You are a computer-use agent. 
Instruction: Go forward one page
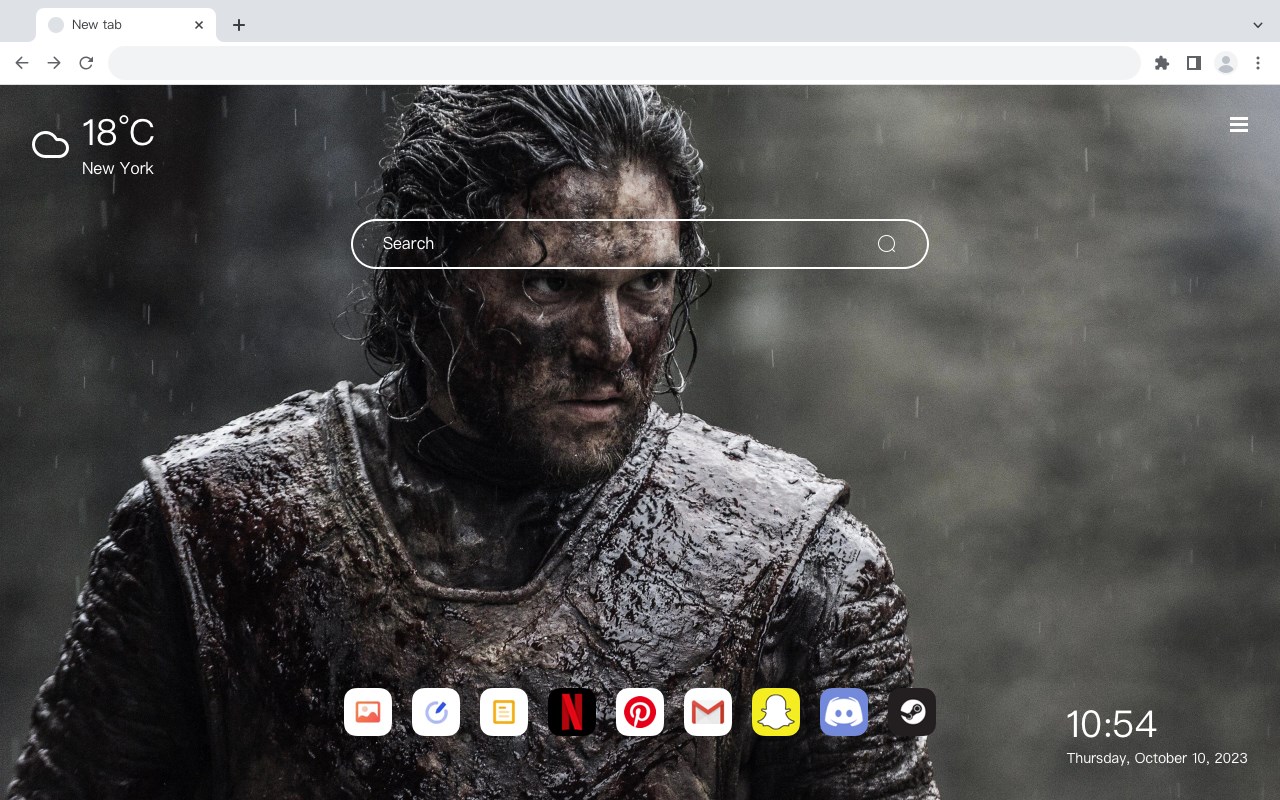click(x=54, y=63)
